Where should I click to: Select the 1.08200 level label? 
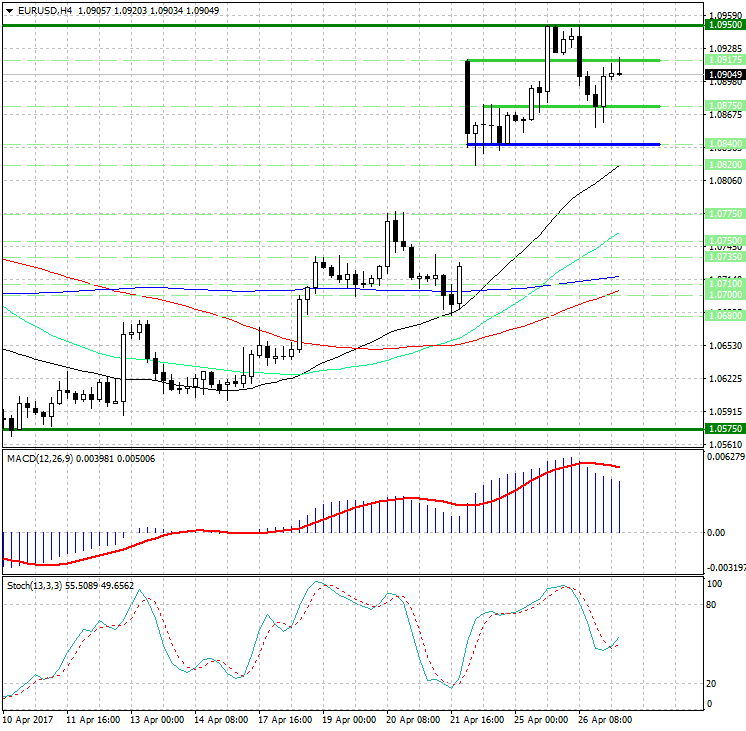(x=725, y=165)
